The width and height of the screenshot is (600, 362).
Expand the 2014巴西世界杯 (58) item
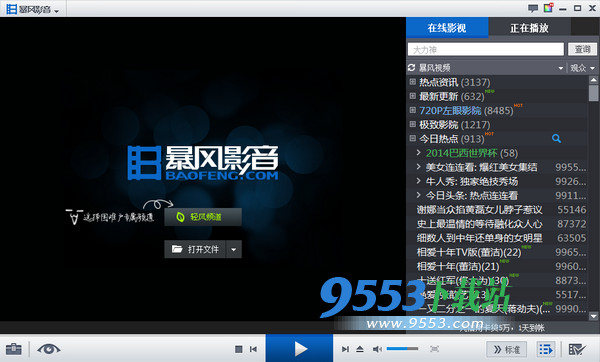click(419, 153)
